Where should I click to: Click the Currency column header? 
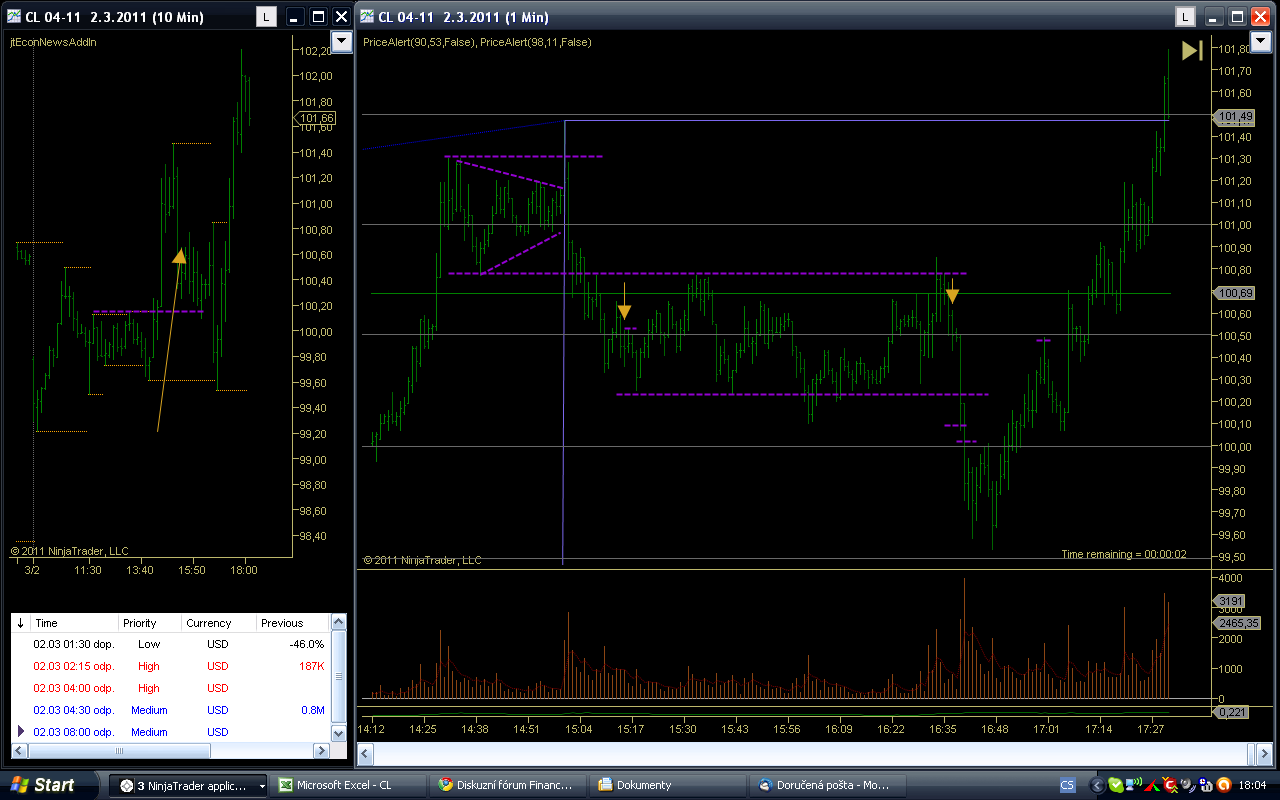[x=218, y=623]
